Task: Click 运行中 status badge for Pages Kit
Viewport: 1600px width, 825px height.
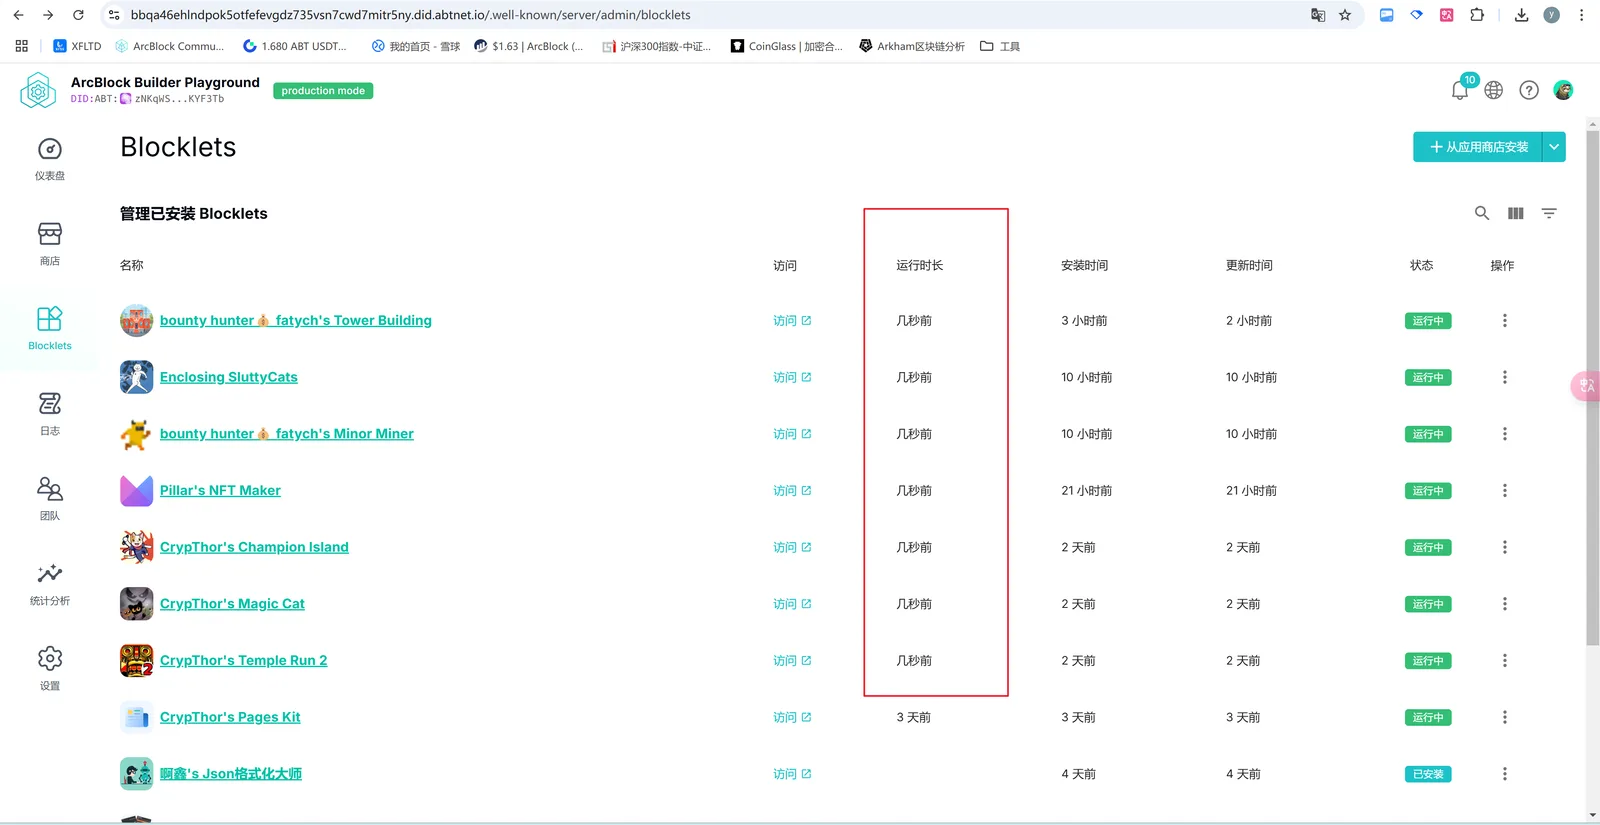Action: [1428, 718]
